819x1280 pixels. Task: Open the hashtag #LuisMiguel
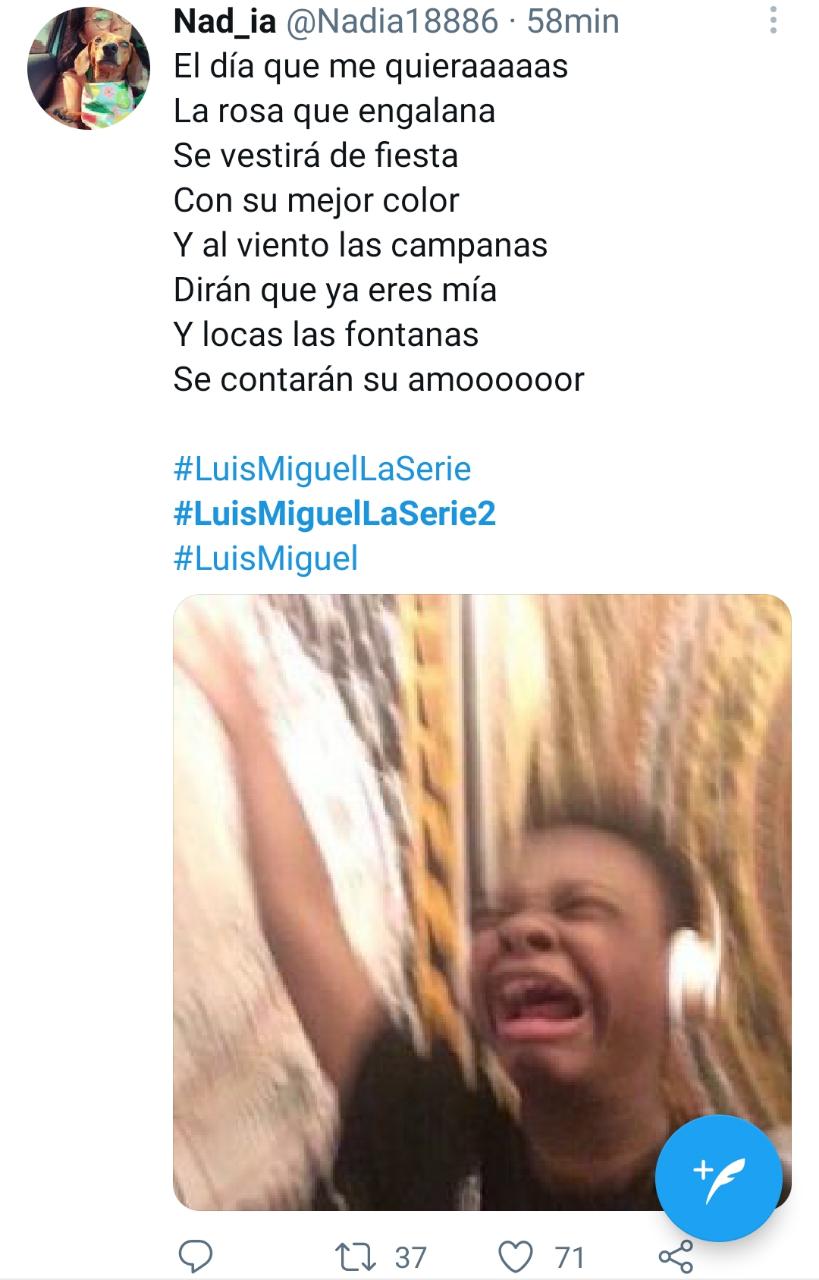pyautogui.click(x=265, y=558)
